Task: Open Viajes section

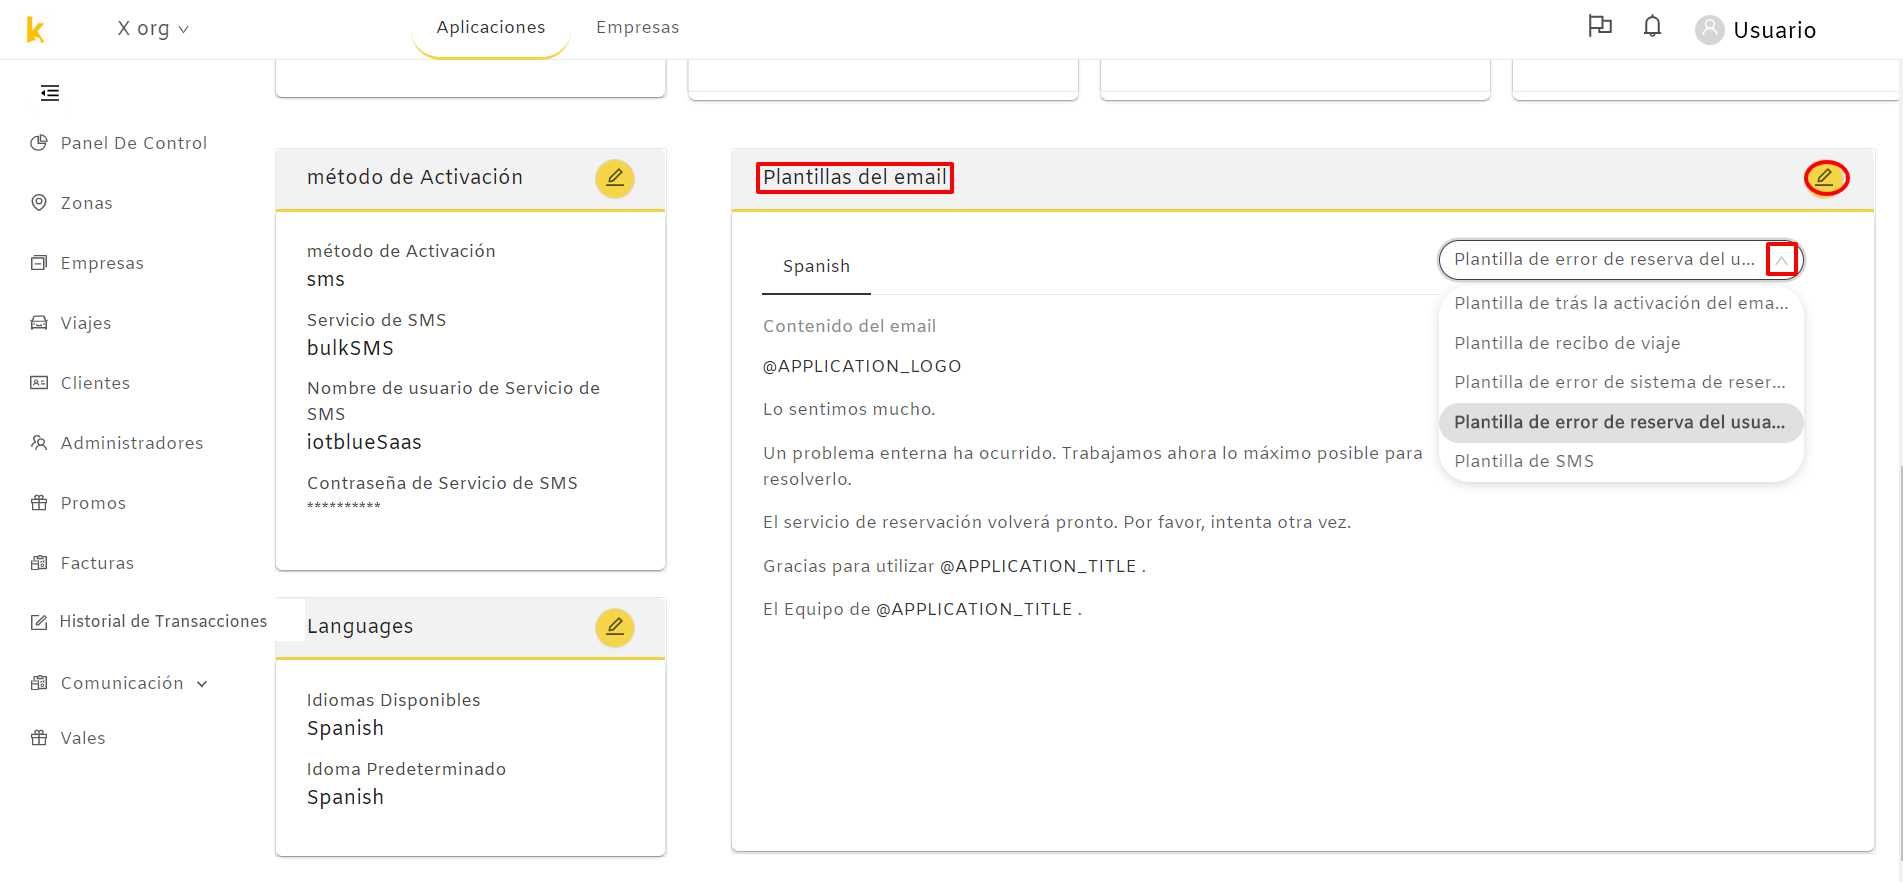Action: tap(86, 323)
